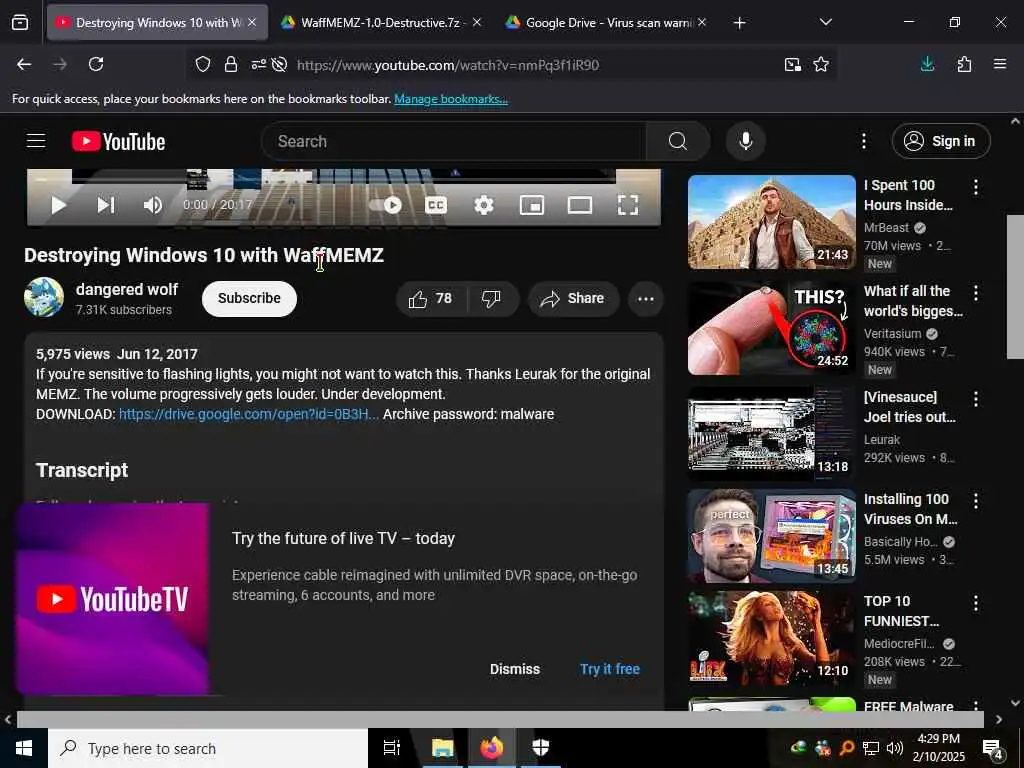Open options menu for MrBeast video
The image size is (1024, 768).
click(x=975, y=187)
